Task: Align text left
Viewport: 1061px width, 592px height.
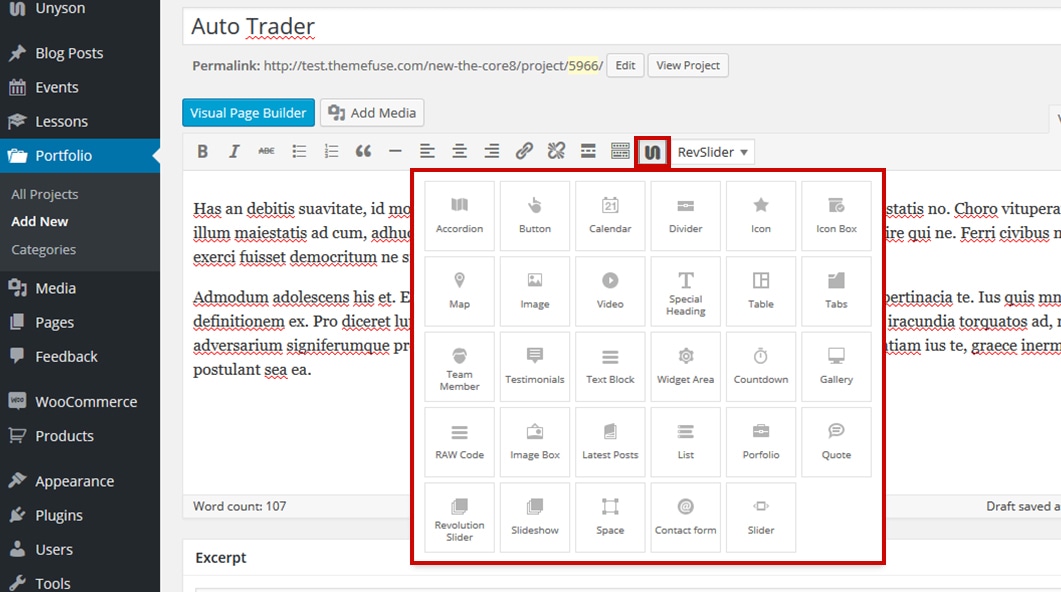Action: tap(427, 152)
